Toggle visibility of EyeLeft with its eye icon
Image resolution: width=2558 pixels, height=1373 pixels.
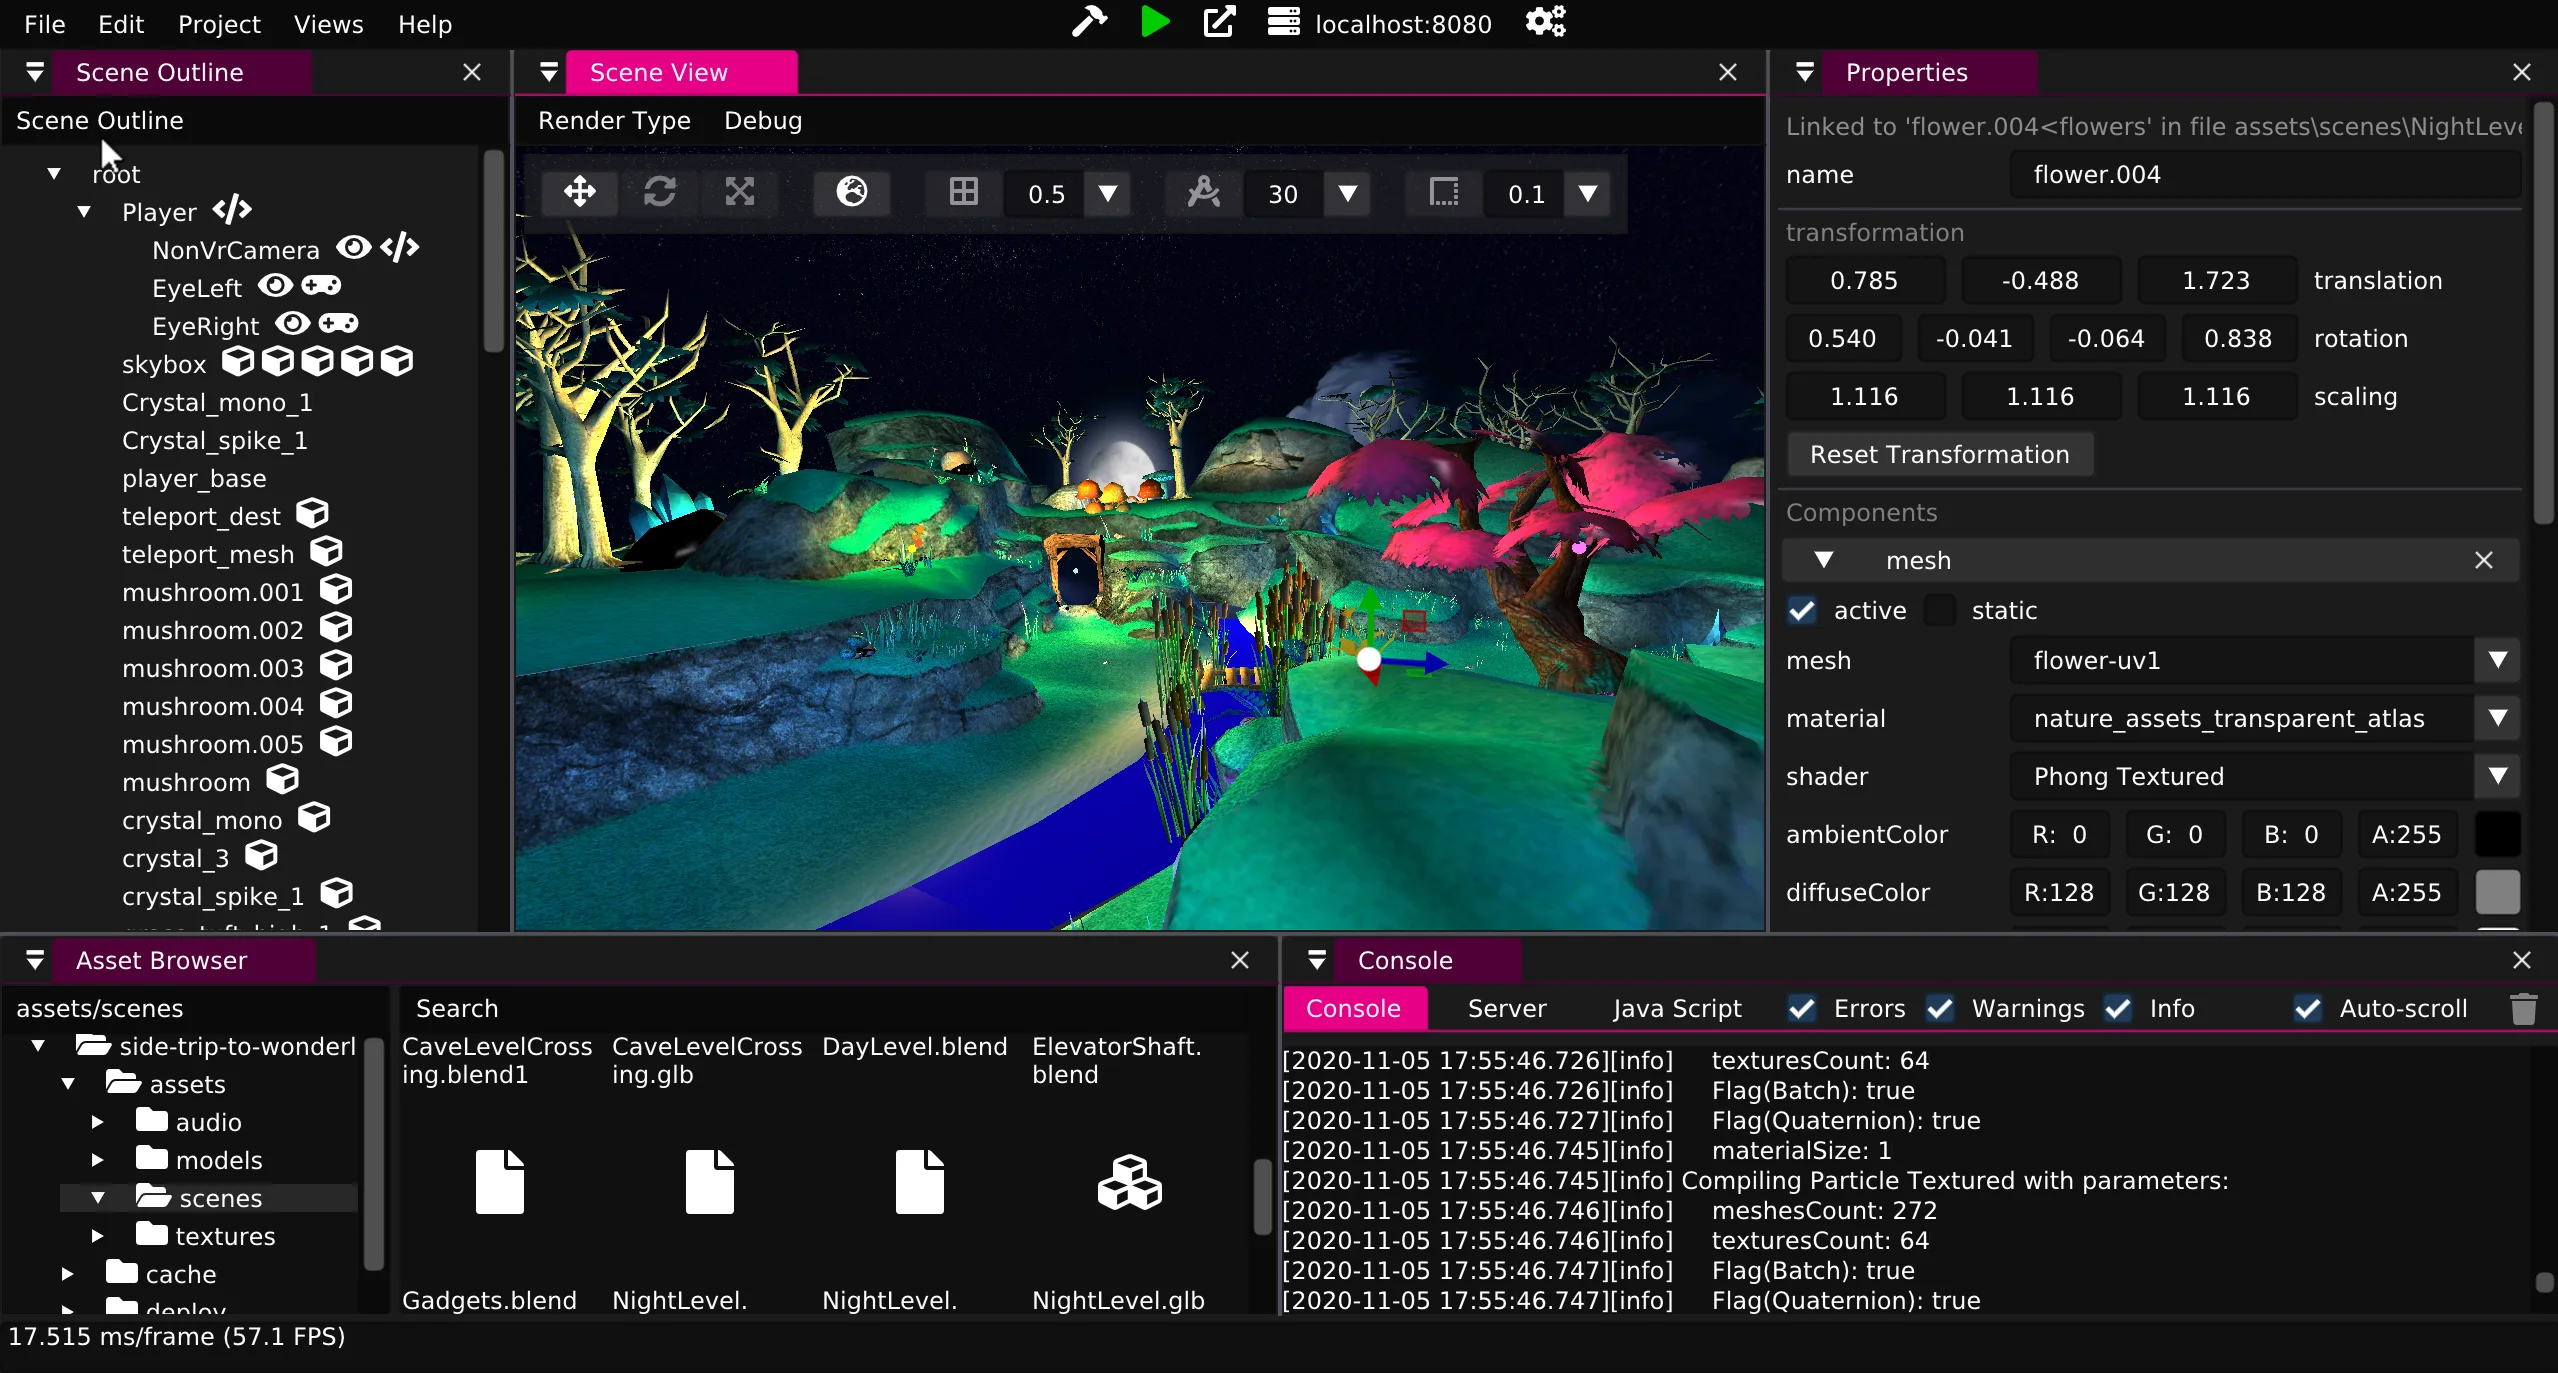coord(276,286)
